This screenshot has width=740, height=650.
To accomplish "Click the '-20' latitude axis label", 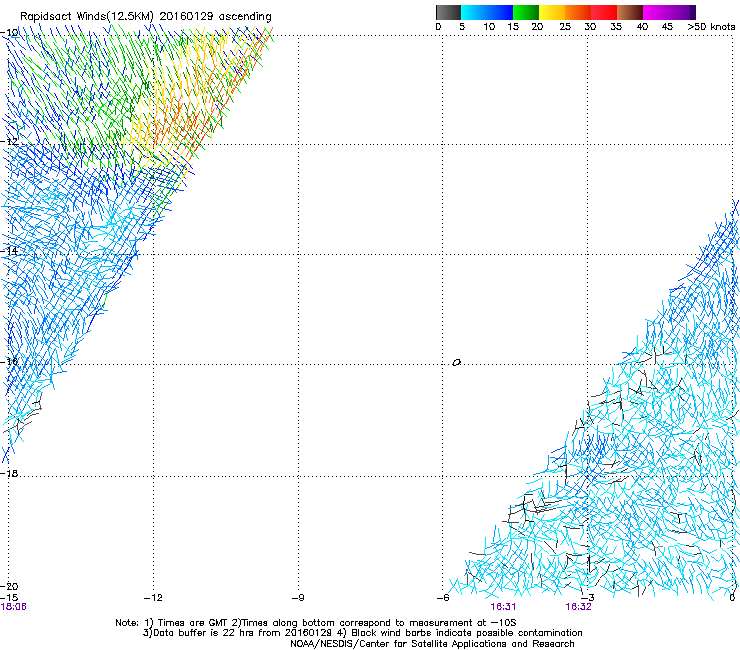I will 9,586.
